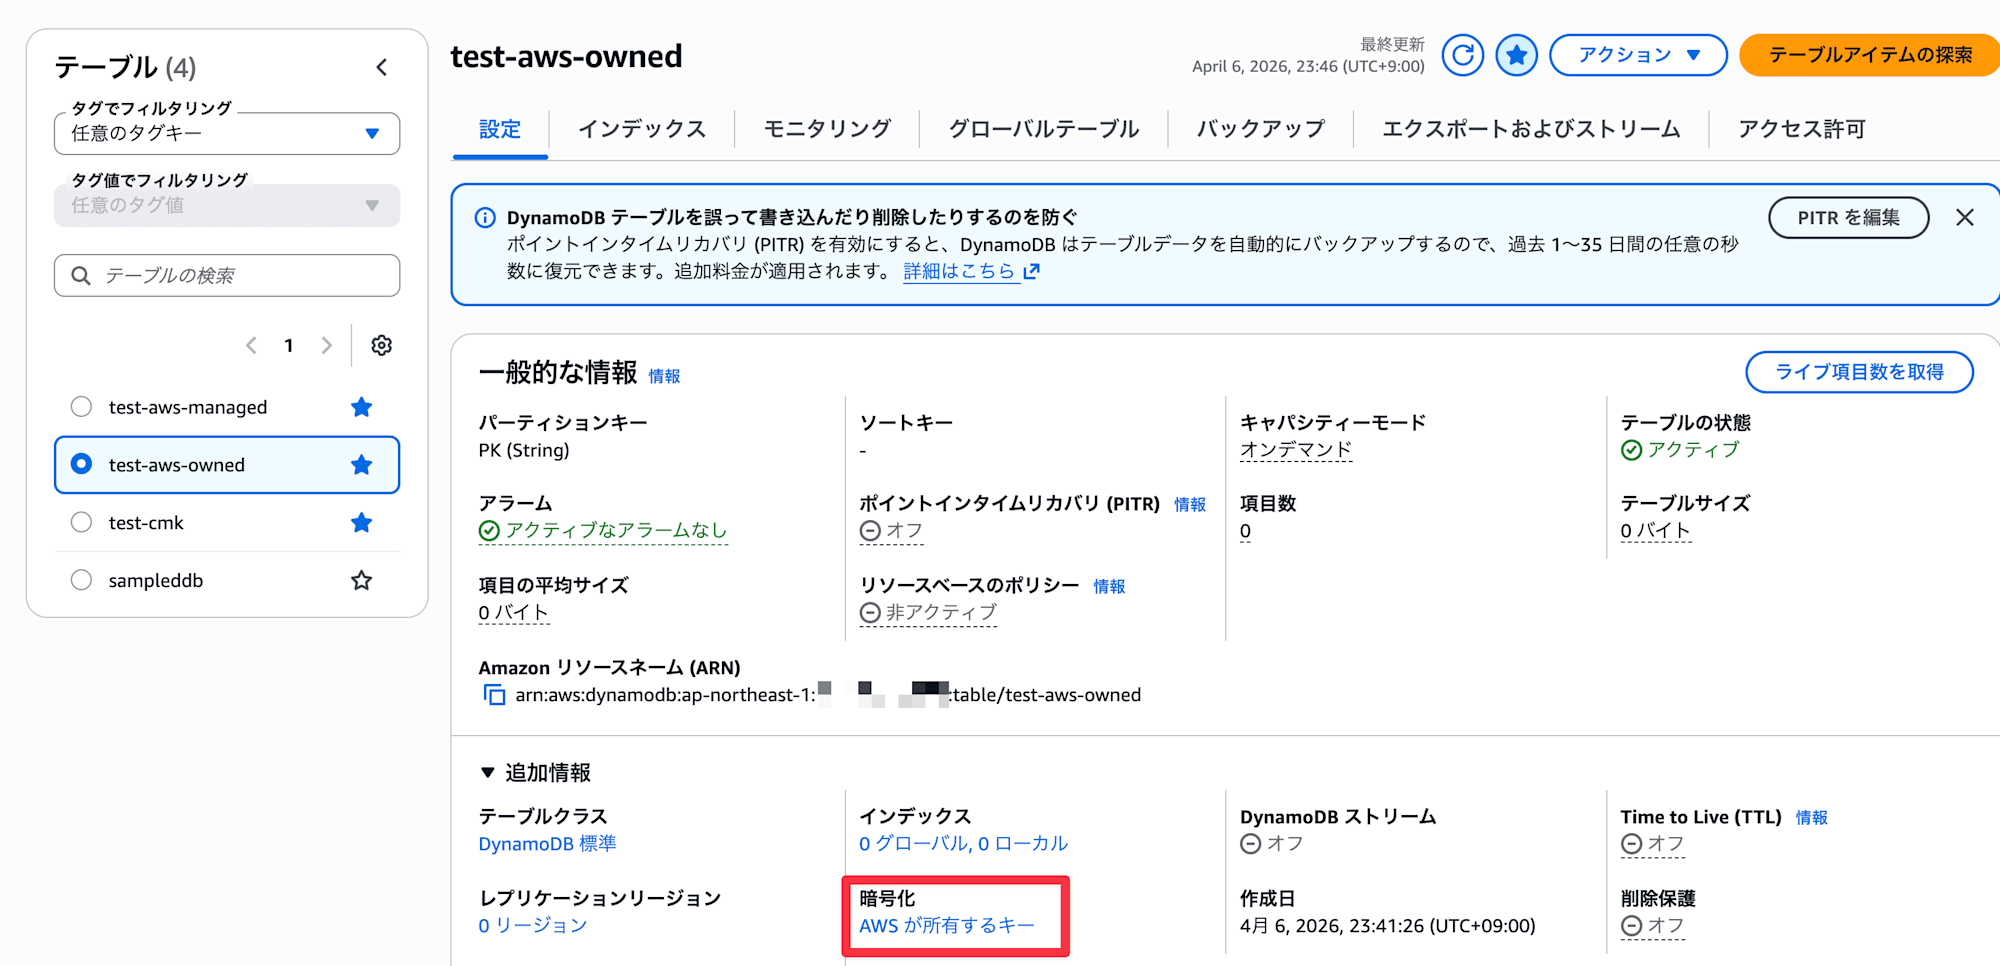
Task: Click 項目数 value 0
Action: (1245, 531)
